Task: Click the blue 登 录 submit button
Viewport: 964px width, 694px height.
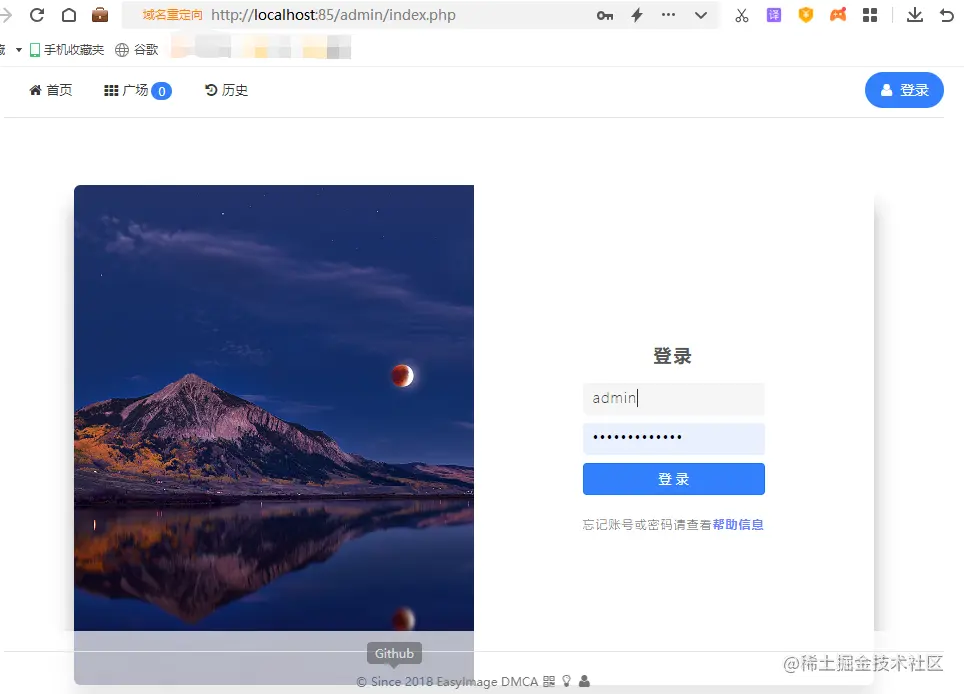Action: point(673,478)
